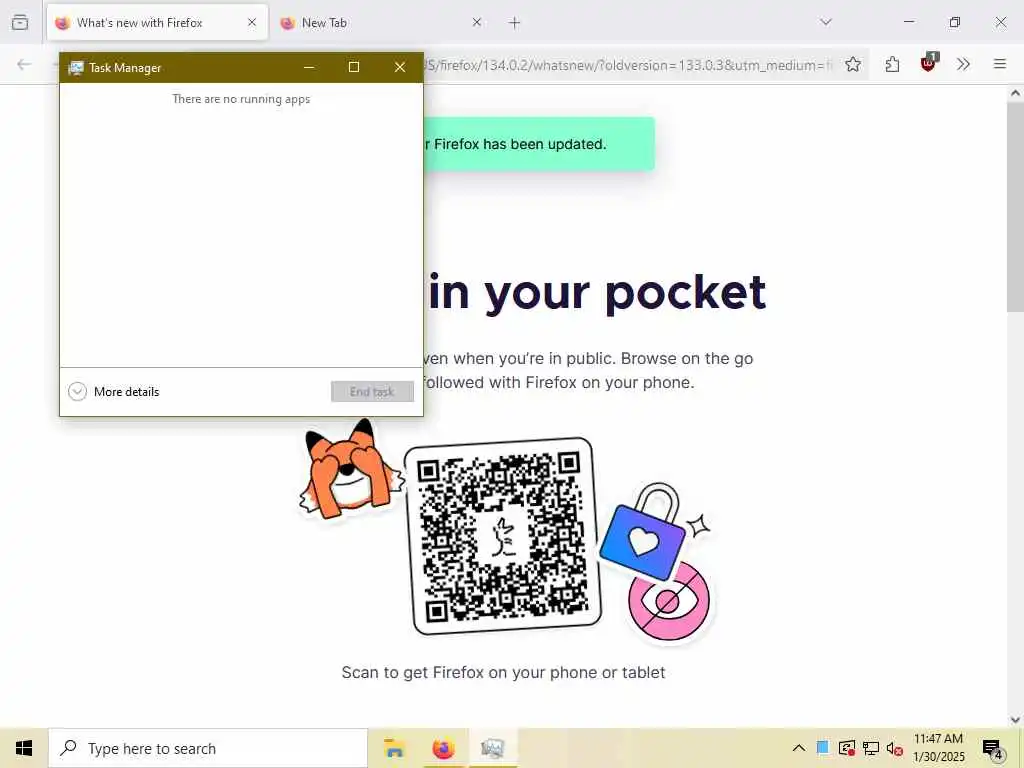The image size is (1024, 768).
Task: Click the Task Manager taskbar icon
Action: tap(492, 748)
